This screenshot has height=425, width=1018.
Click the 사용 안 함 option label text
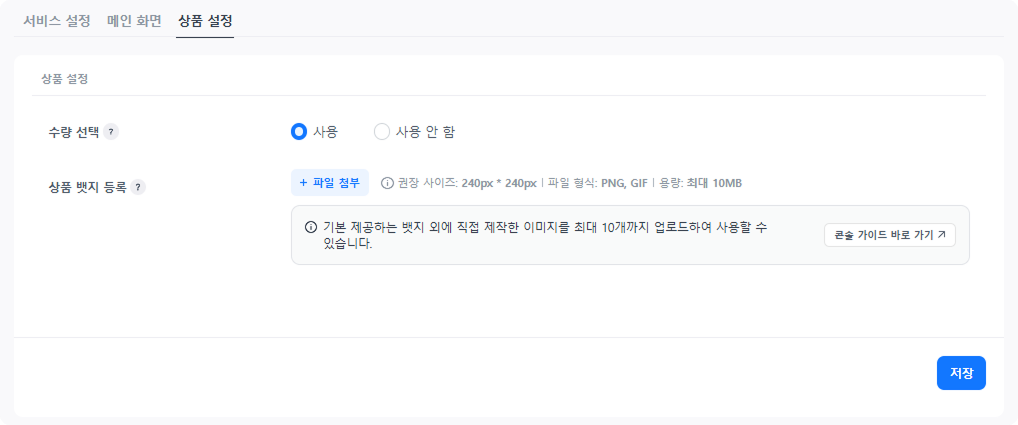tap(425, 131)
